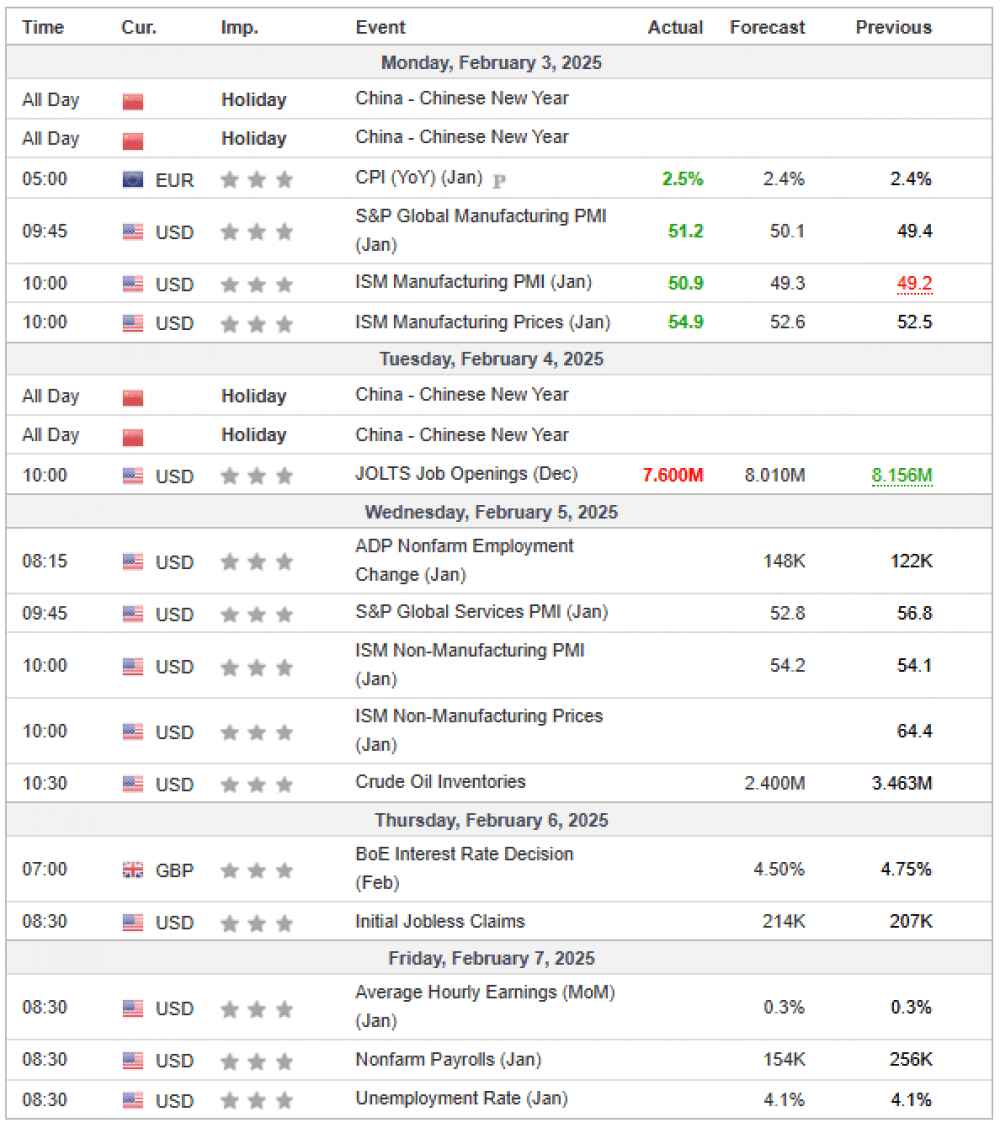The height and width of the screenshot is (1128, 1000).
Task: Click the US flag in the S&P Global Manufacturing PMI row
Action: point(132,232)
